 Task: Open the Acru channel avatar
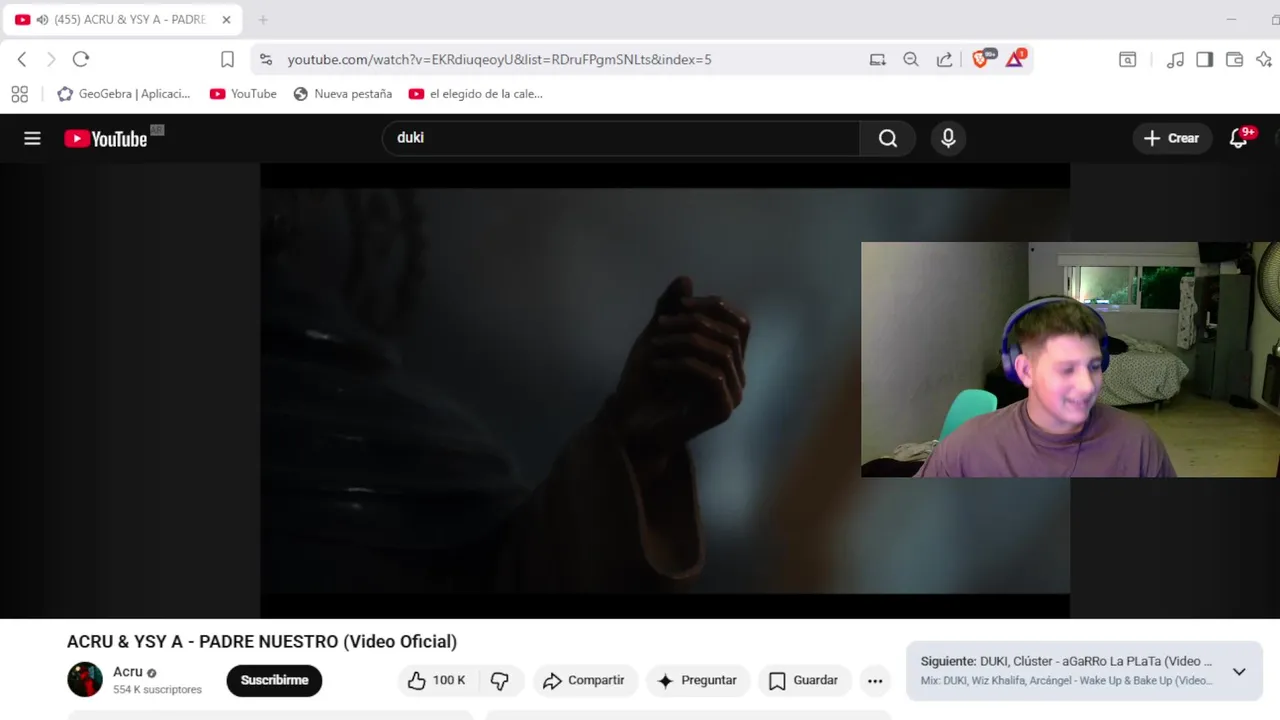click(85, 680)
